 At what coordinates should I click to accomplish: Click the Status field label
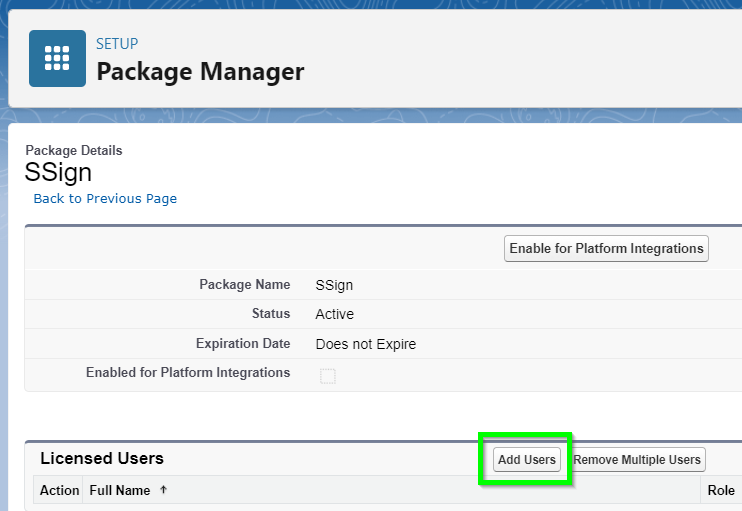tap(271, 313)
